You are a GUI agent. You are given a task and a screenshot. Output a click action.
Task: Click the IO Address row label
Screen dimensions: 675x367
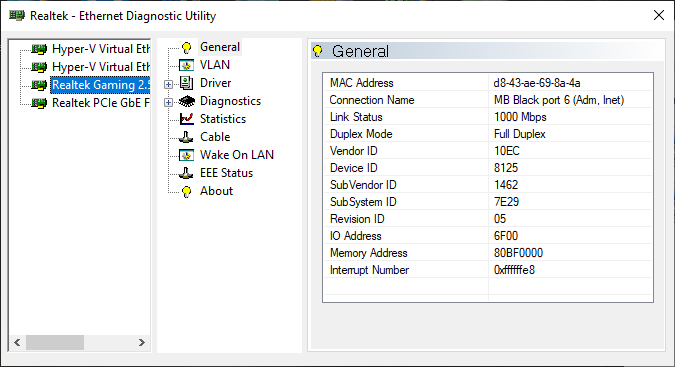pyautogui.click(x=356, y=236)
